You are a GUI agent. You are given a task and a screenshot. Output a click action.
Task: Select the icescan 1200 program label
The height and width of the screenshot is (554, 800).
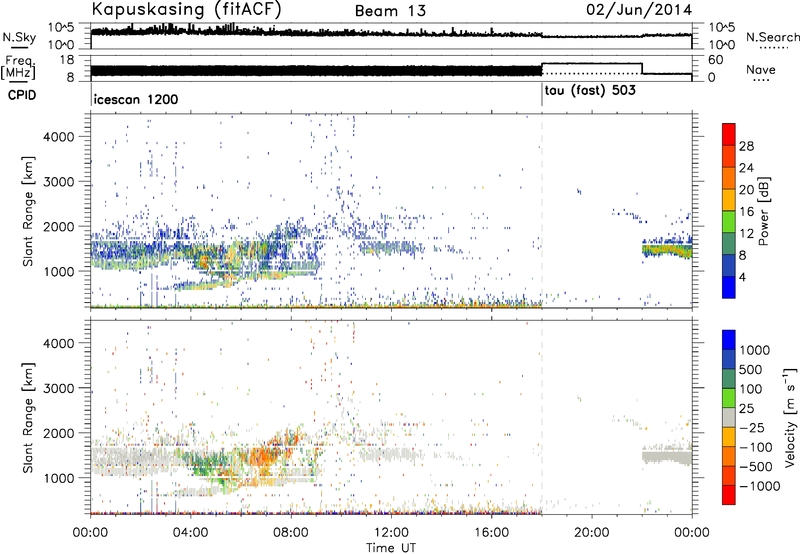(136, 99)
